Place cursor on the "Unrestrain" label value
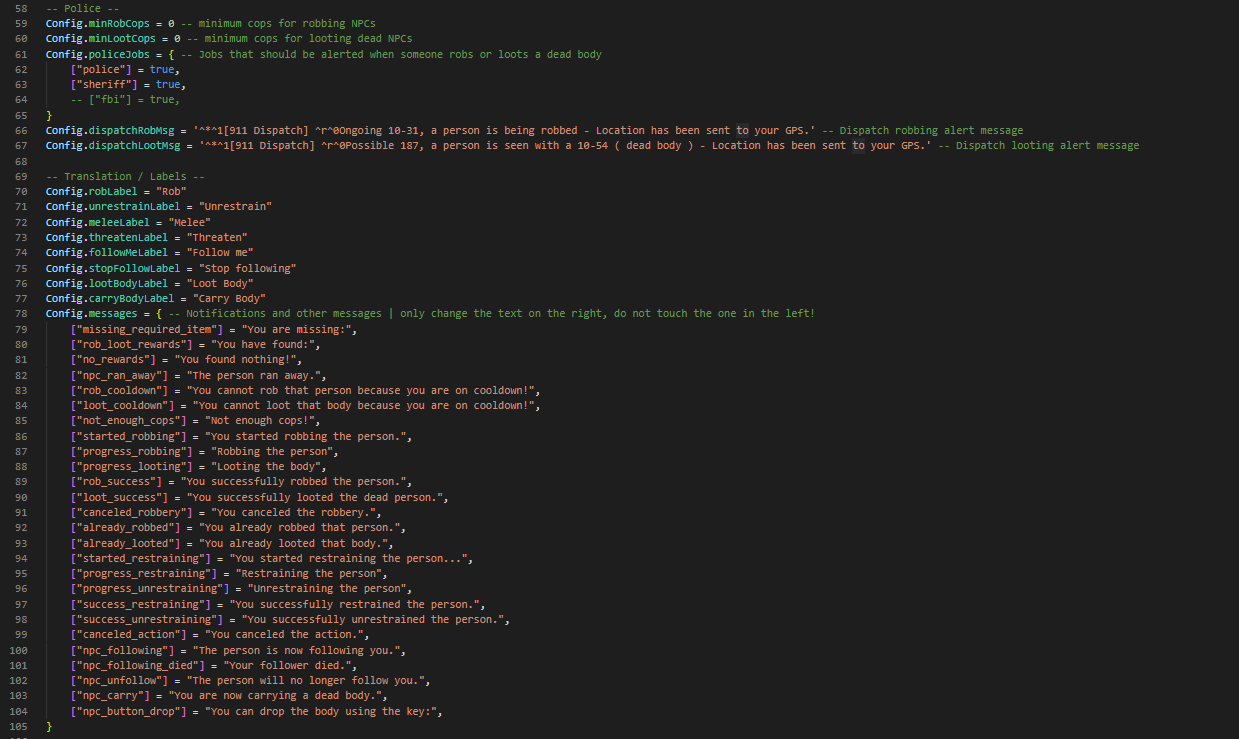The width and height of the screenshot is (1239, 739). pos(235,206)
